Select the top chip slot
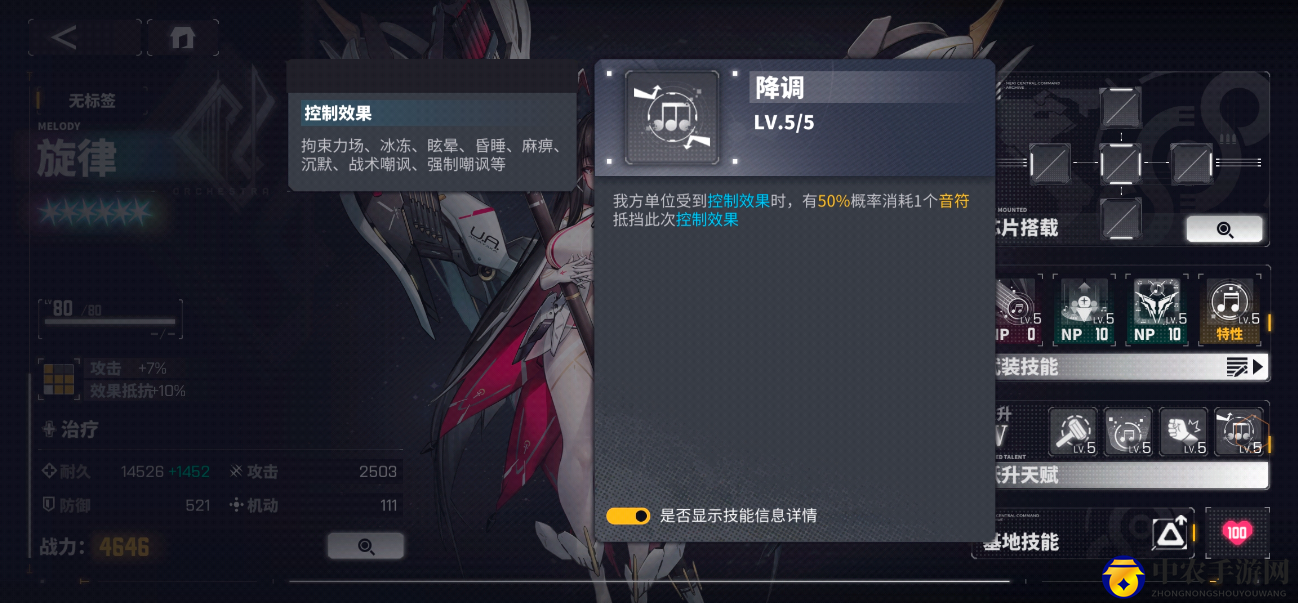This screenshot has height=603, width=1298. point(1120,107)
